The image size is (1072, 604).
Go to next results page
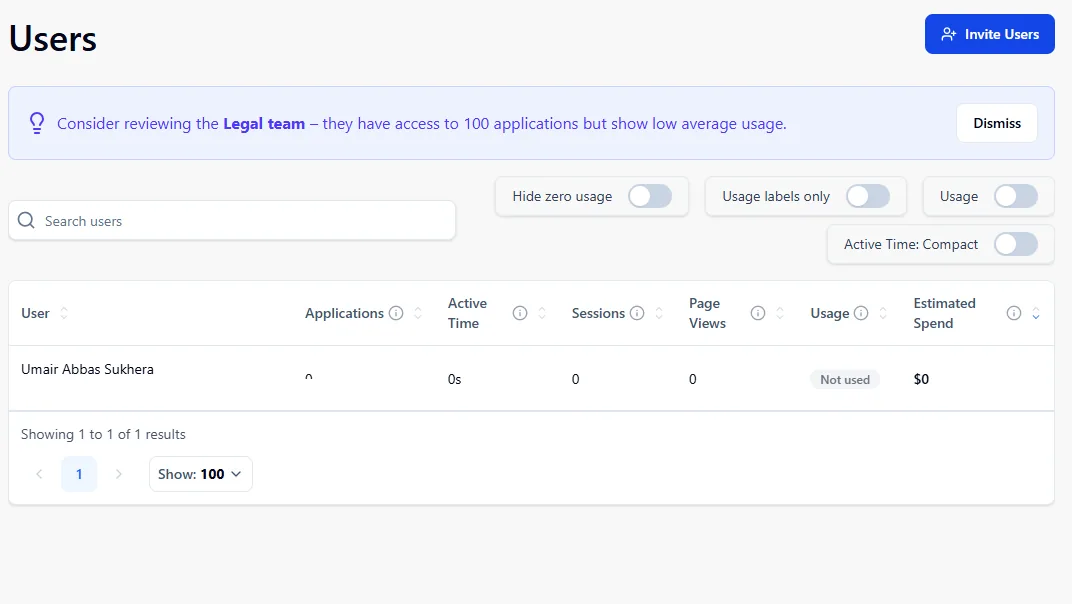[118, 474]
